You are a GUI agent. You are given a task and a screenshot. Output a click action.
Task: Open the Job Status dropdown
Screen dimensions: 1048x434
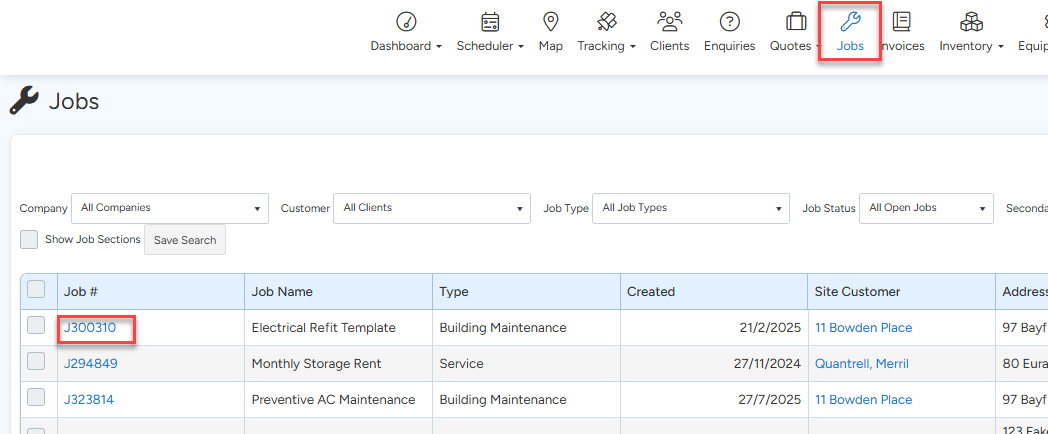pyautogui.click(x=926, y=208)
